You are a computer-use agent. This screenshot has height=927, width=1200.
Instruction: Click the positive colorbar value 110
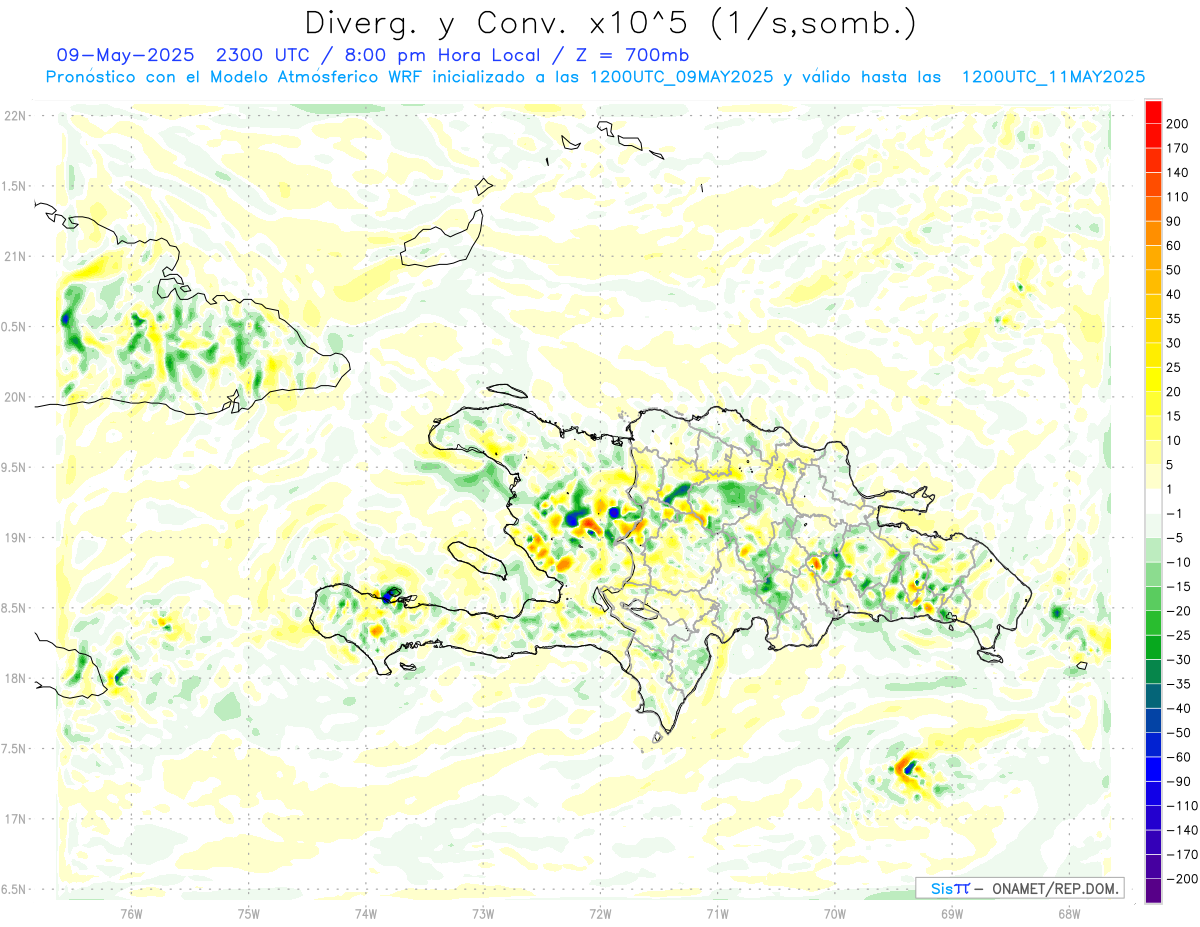click(x=1178, y=197)
